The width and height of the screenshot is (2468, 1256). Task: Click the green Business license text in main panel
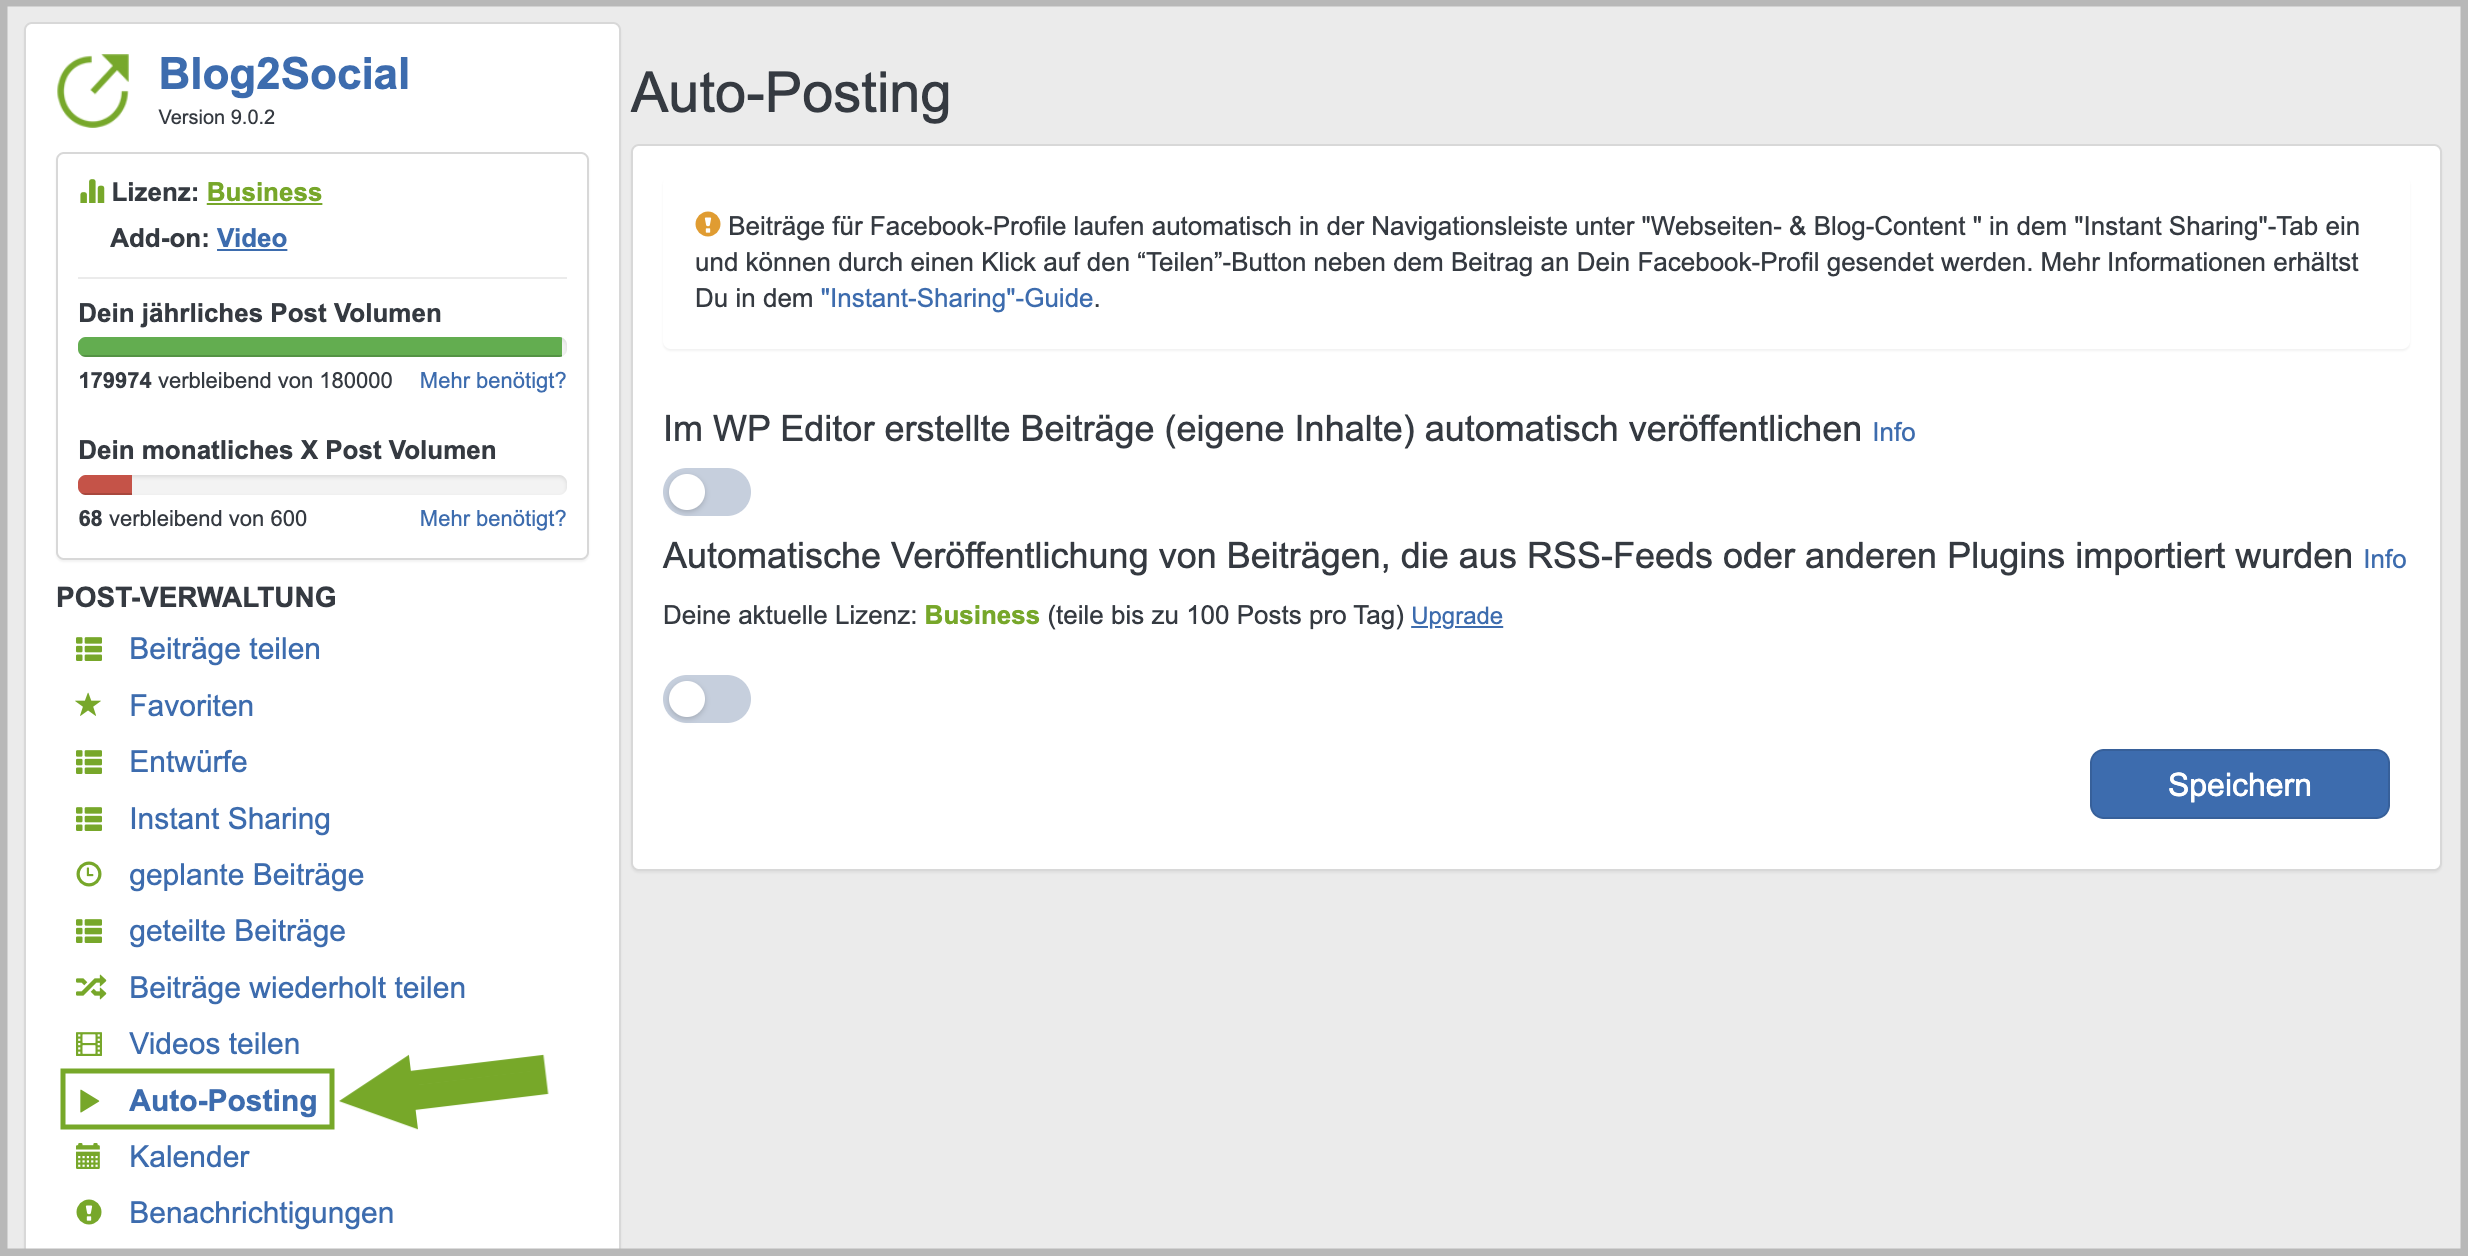click(x=981, y=615)
